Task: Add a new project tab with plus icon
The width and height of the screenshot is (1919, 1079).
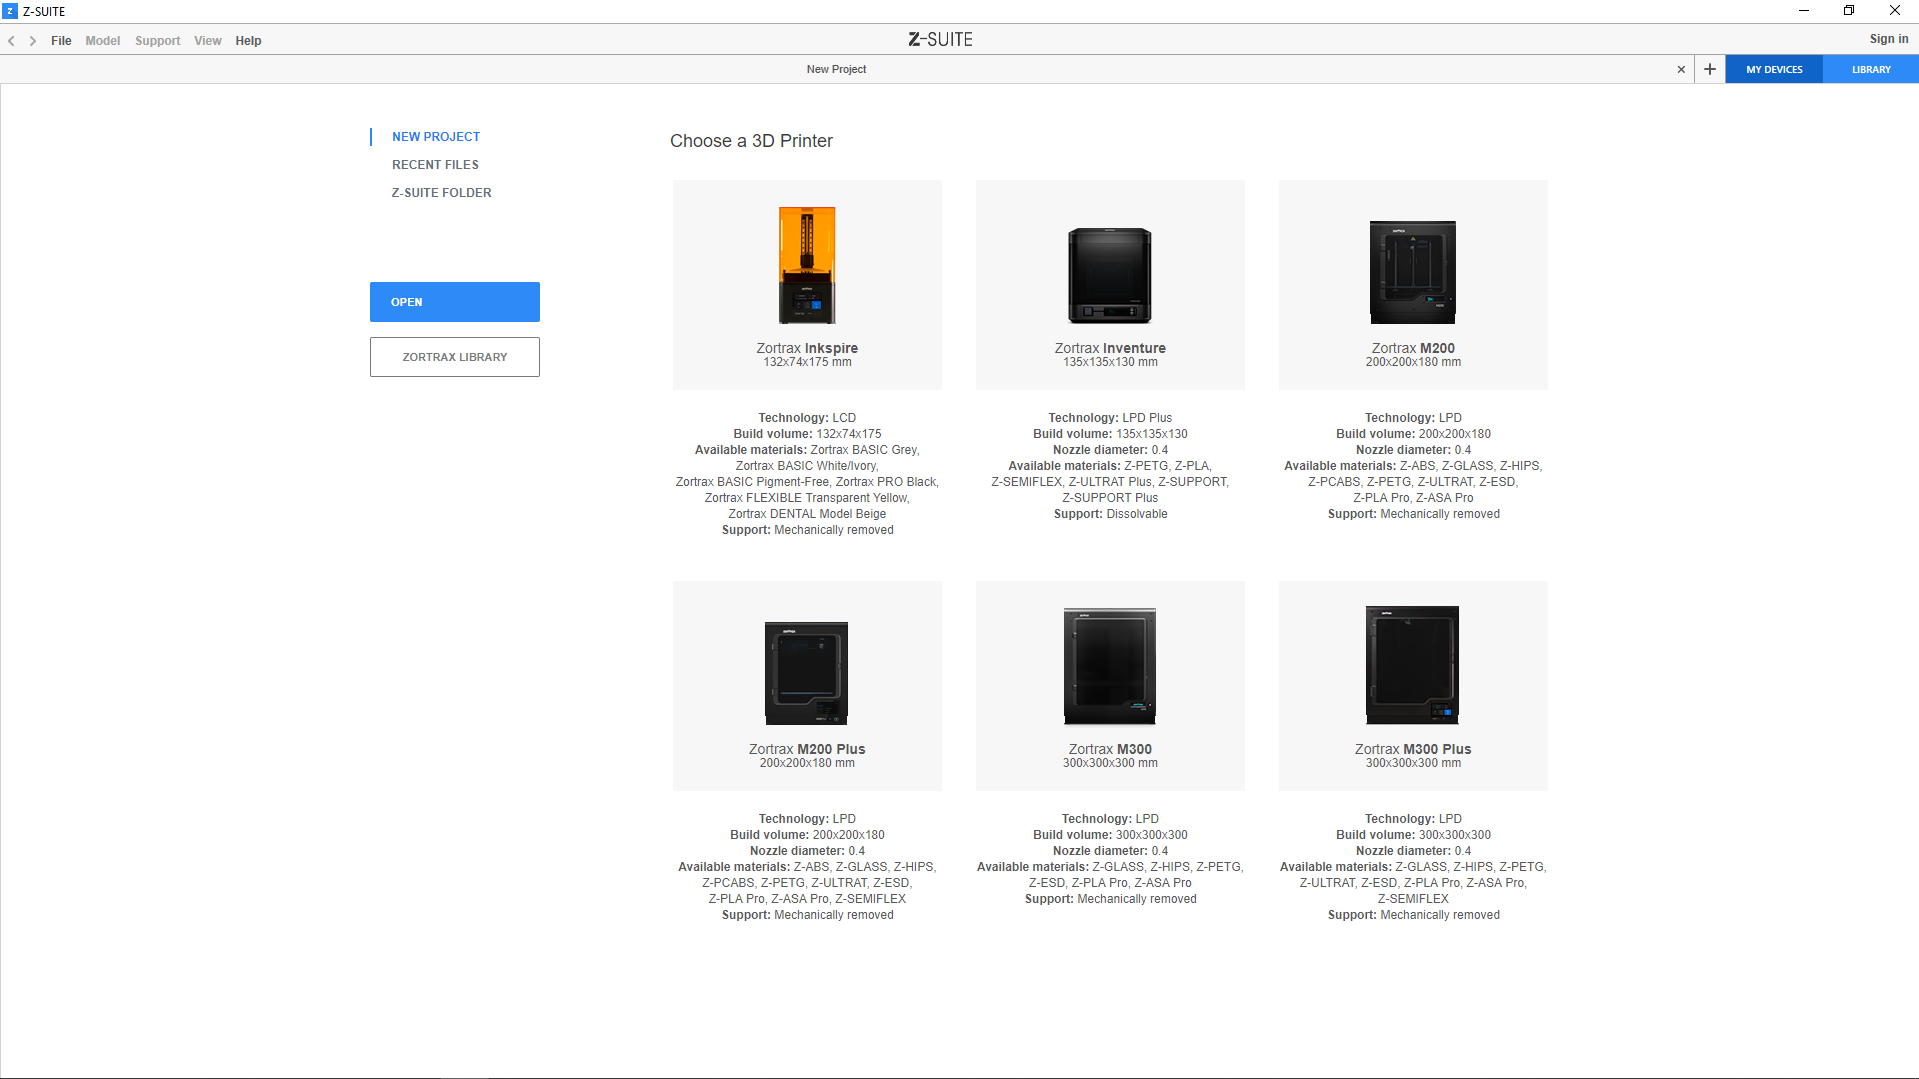Action: click(1710, 69)
